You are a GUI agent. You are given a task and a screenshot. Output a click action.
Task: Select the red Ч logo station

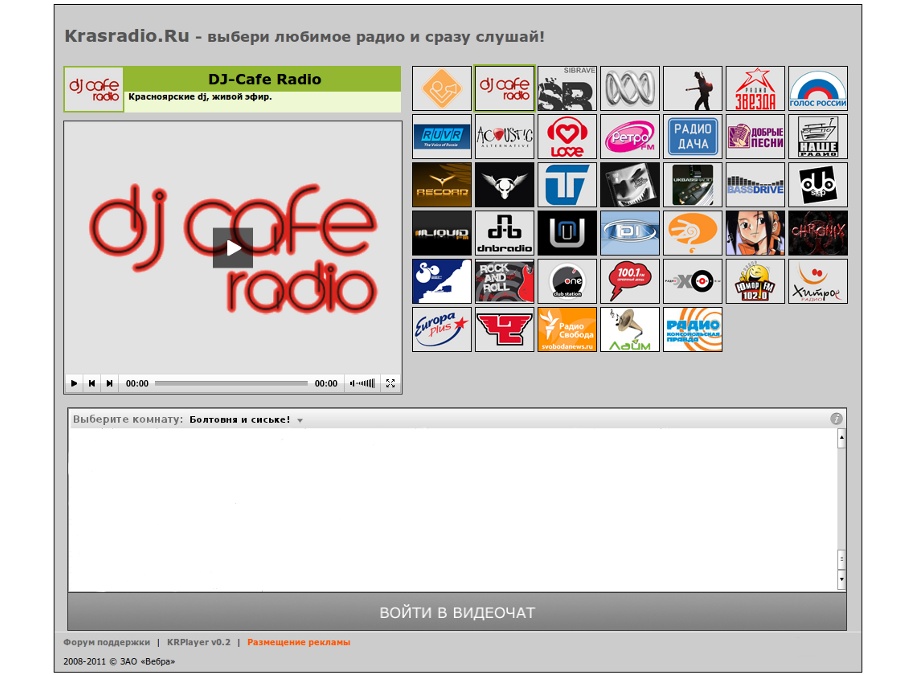click(505, 329)
